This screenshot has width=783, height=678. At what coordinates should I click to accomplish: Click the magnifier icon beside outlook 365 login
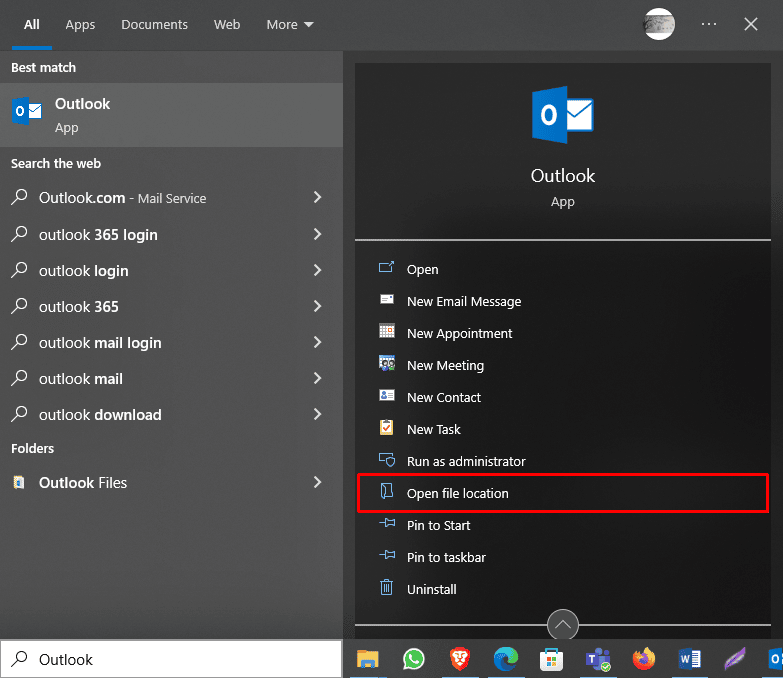[x=19, y=234]
